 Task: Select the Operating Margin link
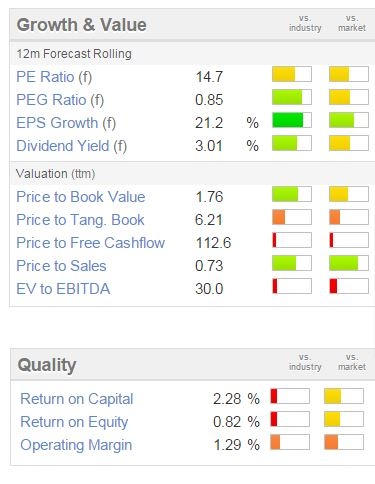coord(76,445)
